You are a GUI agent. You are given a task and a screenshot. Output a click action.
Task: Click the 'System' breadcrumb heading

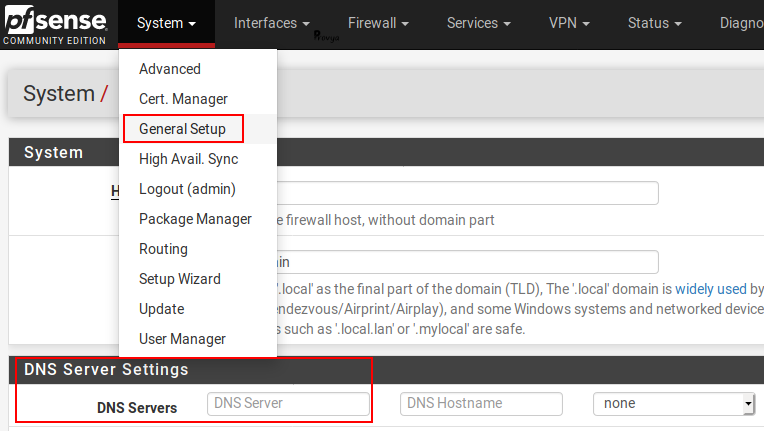coord(59,94)
